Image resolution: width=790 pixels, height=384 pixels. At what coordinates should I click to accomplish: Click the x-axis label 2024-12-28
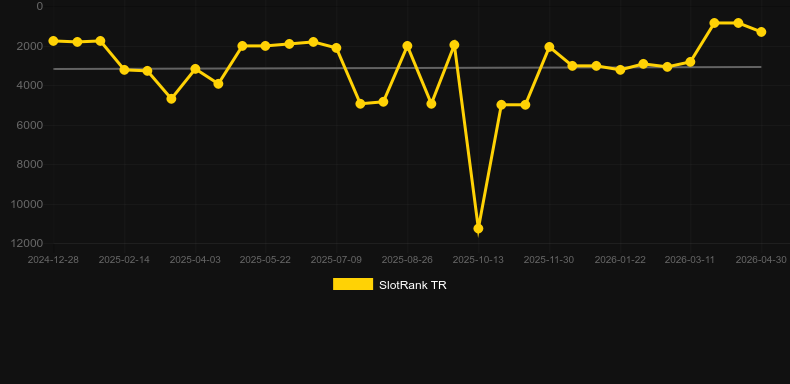point(53,260)
